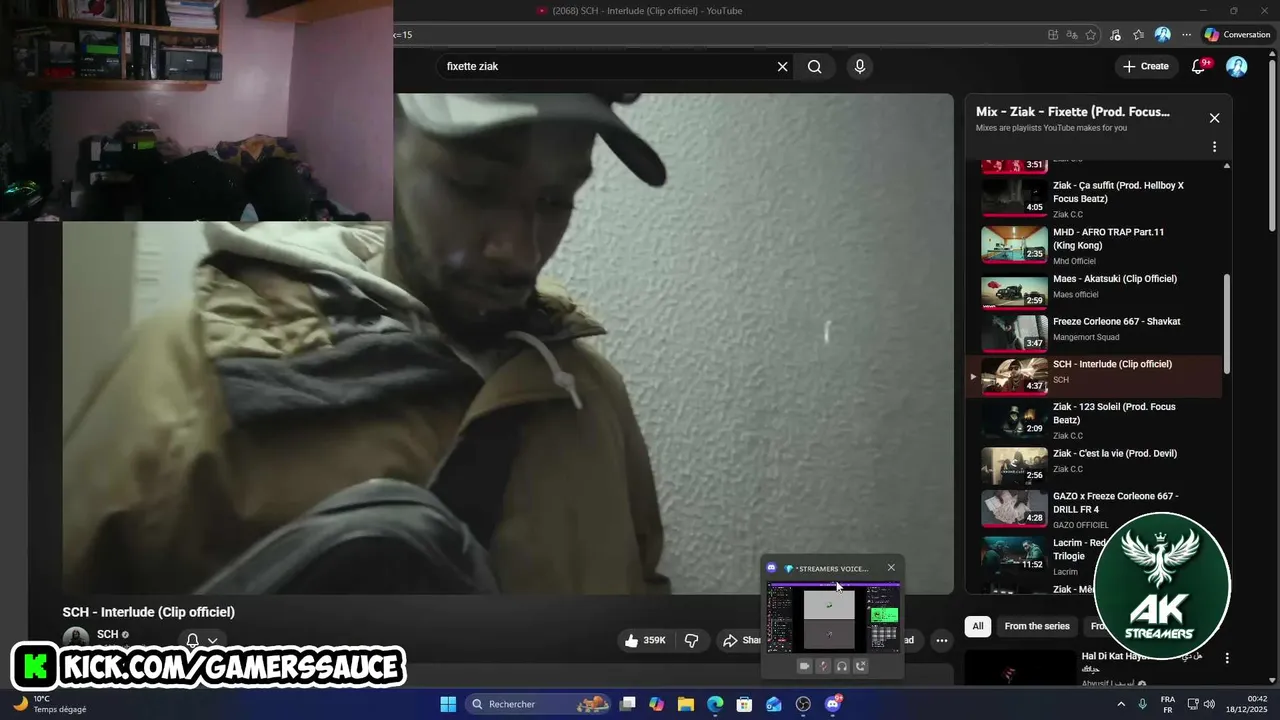Select the 'All' filter chip
Screen dimensions: 1280x720
click(x=978, y=626)
